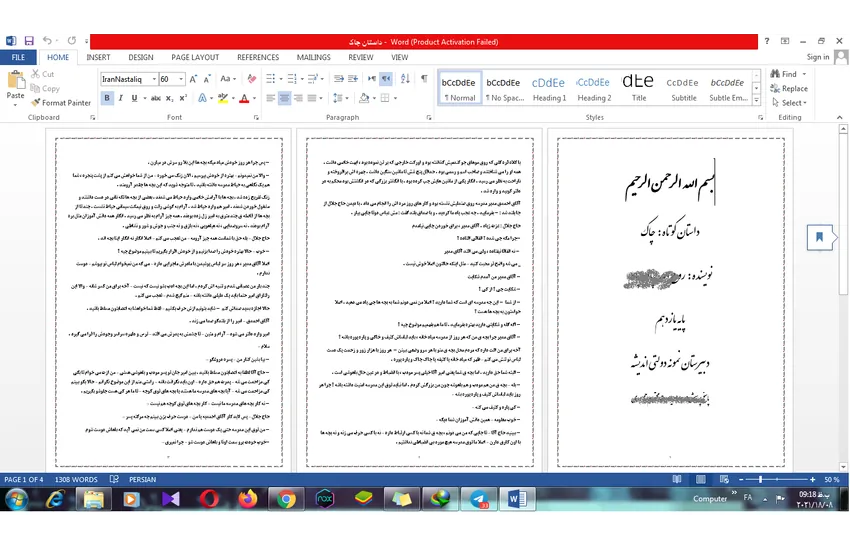This screenshot has height=550, width=850.
Task: Switch to the PAGE LAYOUT tab
Action: [x=195, y=57]
